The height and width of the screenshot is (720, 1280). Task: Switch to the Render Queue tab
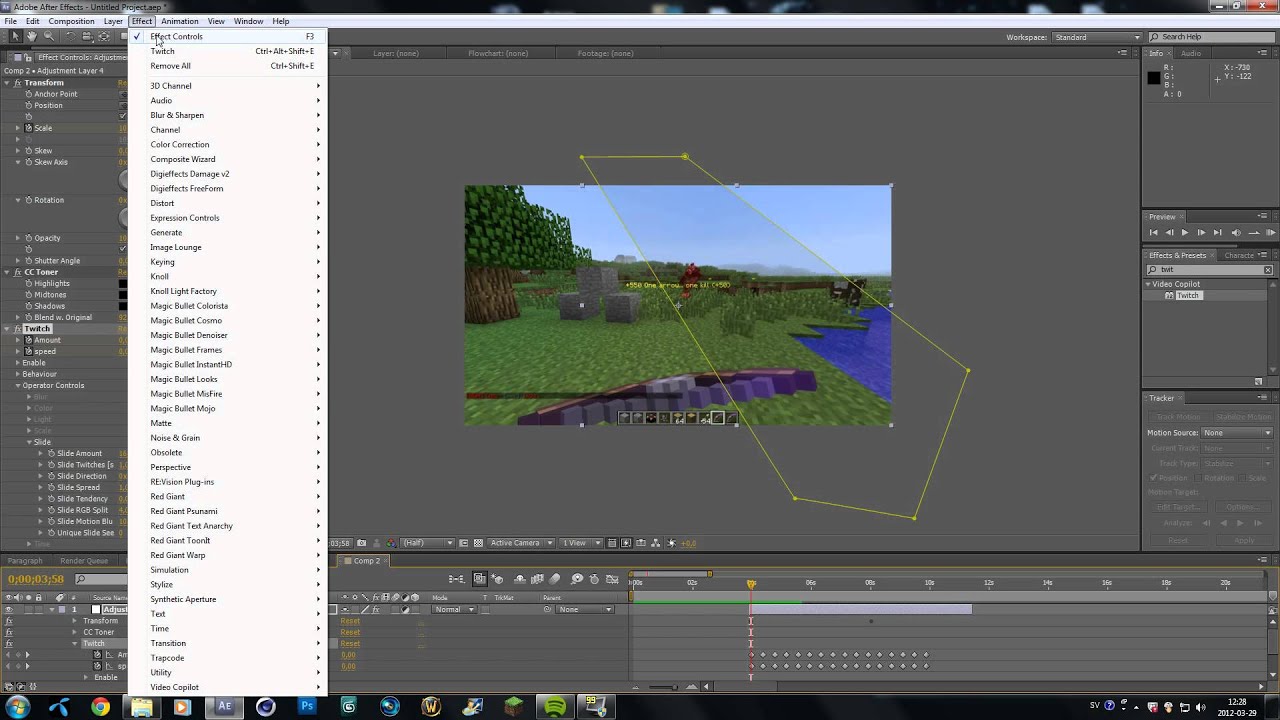pyautogui.click(x=84, y=561)
